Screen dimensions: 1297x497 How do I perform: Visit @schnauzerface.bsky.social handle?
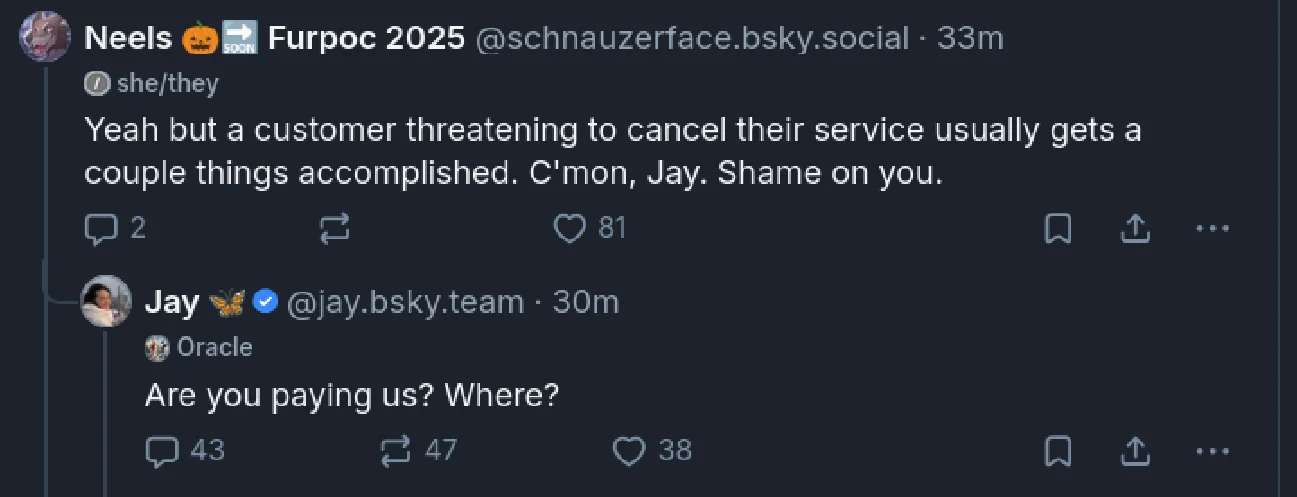693,39
